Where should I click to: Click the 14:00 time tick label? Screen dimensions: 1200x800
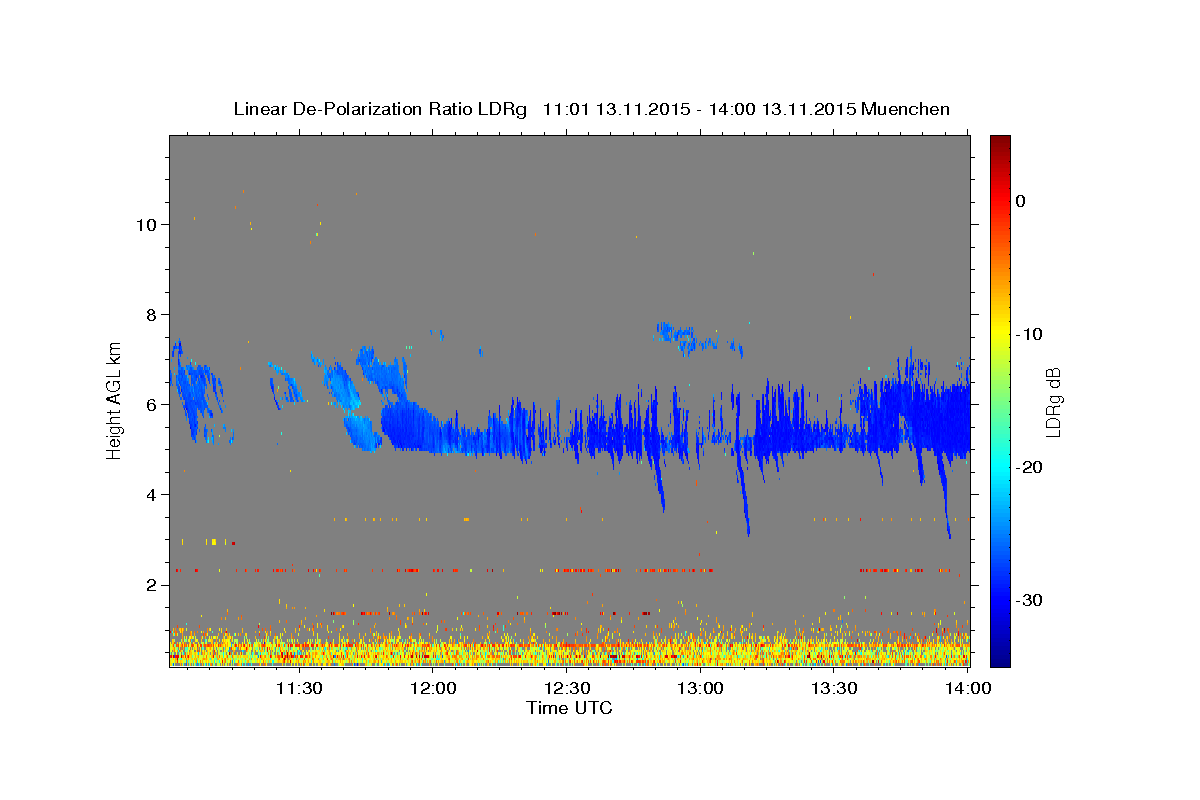click(x=968, y=688)
